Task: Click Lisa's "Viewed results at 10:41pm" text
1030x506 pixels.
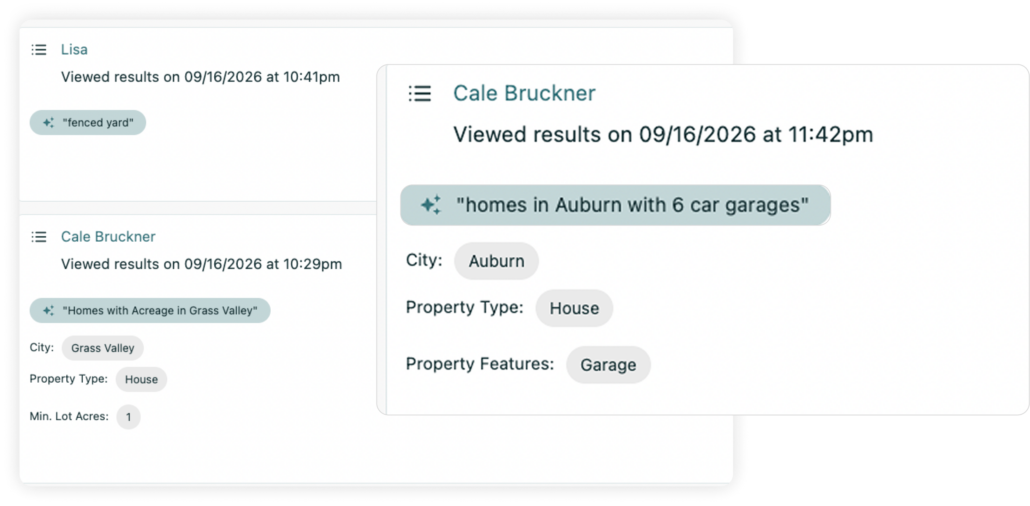Action: click(x=200, y=77)
